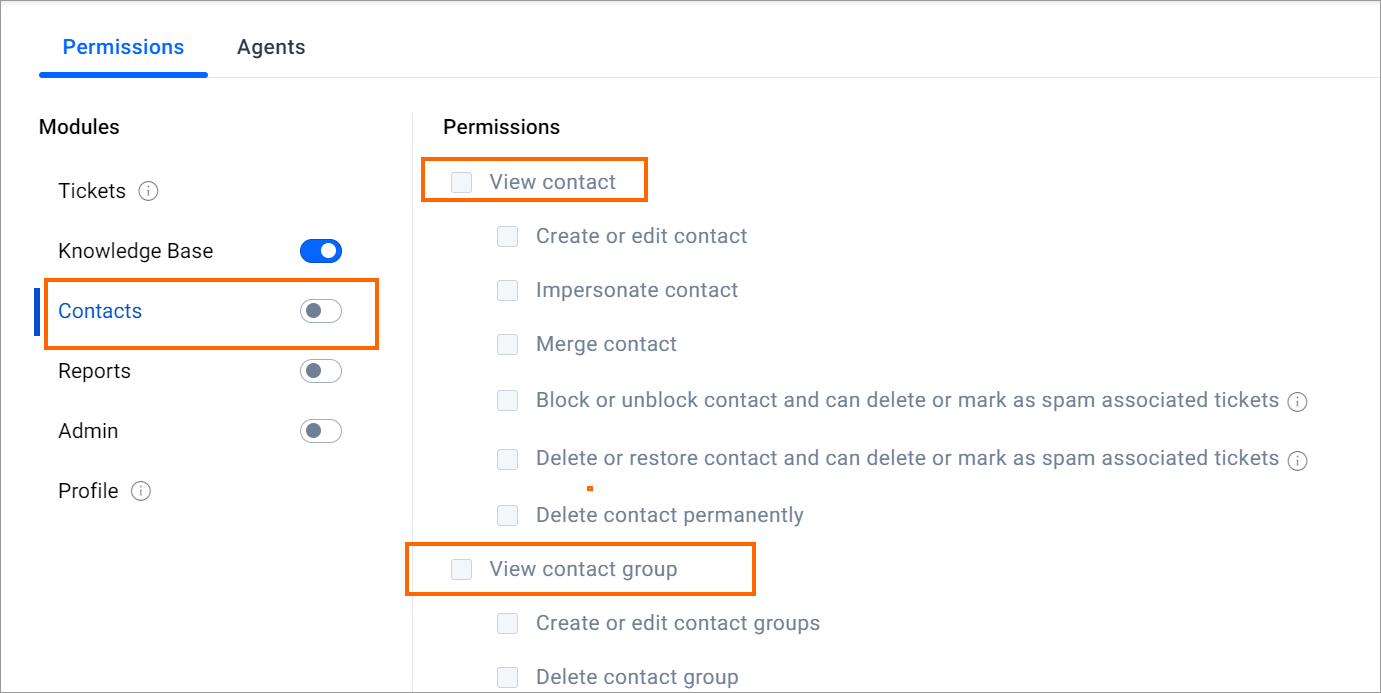
Task: Check Create or edit contact groups box
Action: pos(508,623)
